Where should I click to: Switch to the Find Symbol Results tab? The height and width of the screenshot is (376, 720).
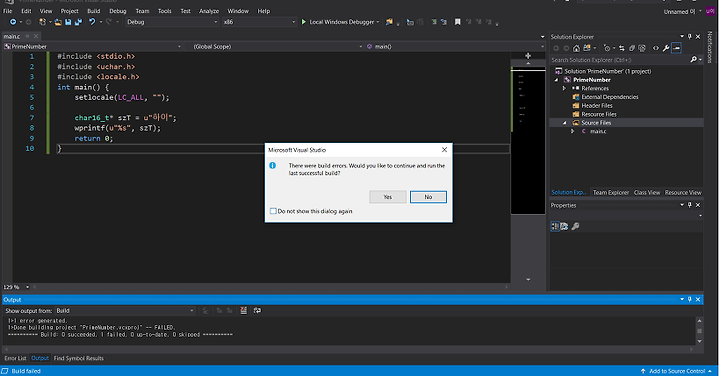click(79, 358)
